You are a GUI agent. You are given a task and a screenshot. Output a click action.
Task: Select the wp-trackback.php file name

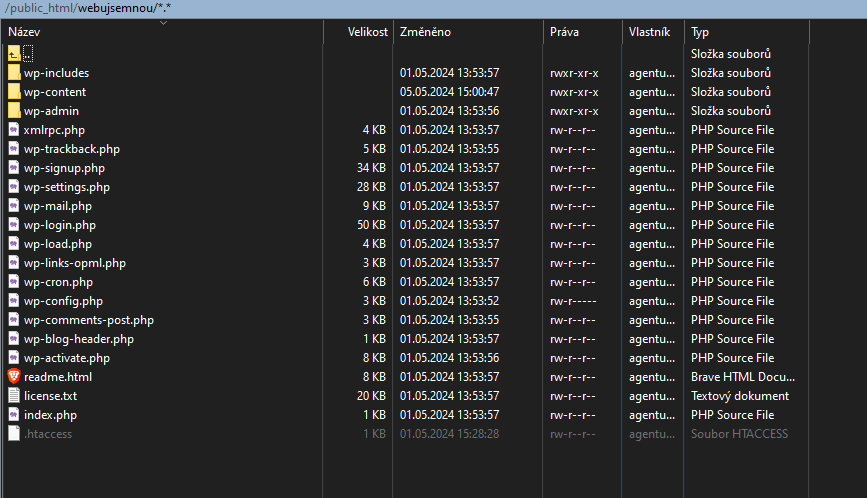72,149
